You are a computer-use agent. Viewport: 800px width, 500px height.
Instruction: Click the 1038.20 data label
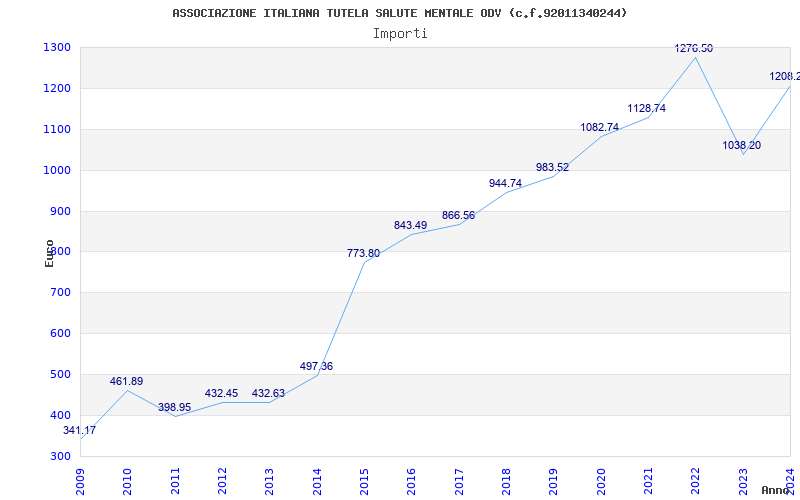[x=741, y=145]
